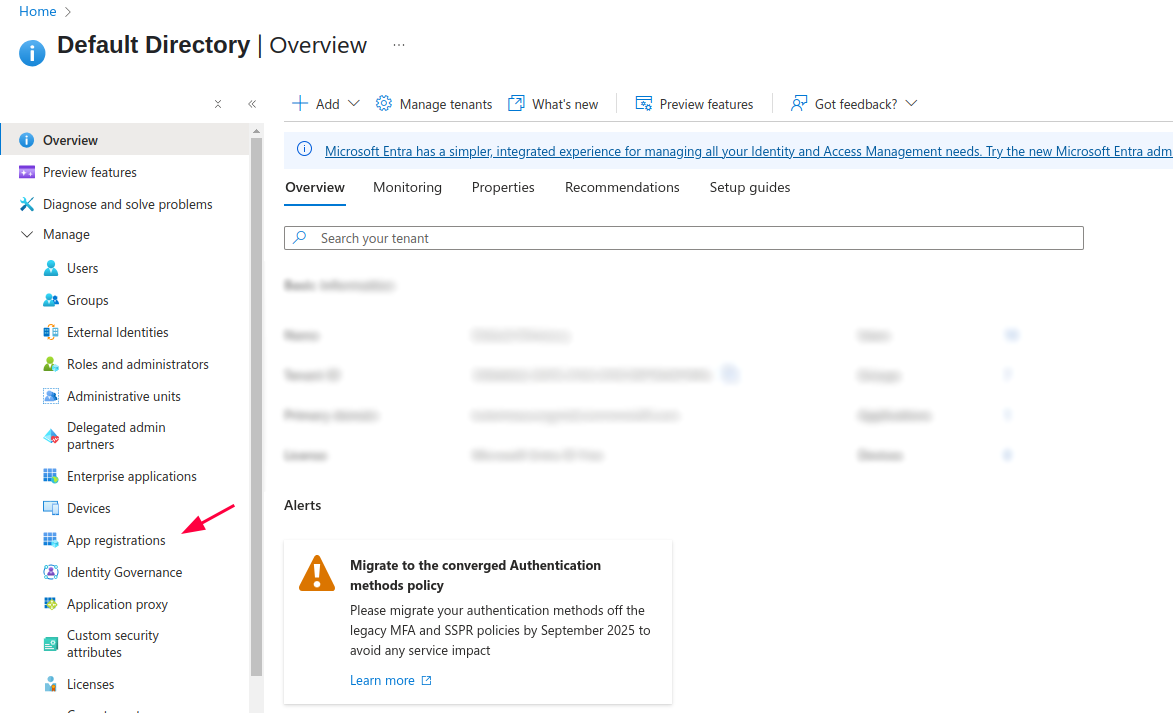Open Preview features in toolbar

click(694, 104)
